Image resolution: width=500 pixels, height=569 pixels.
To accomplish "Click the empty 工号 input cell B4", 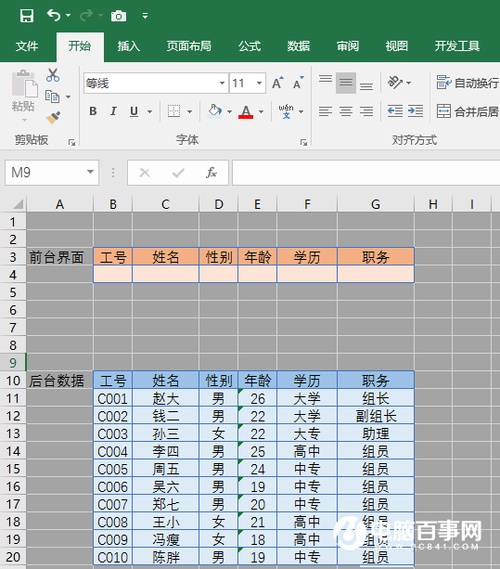I will click(113, 274).
